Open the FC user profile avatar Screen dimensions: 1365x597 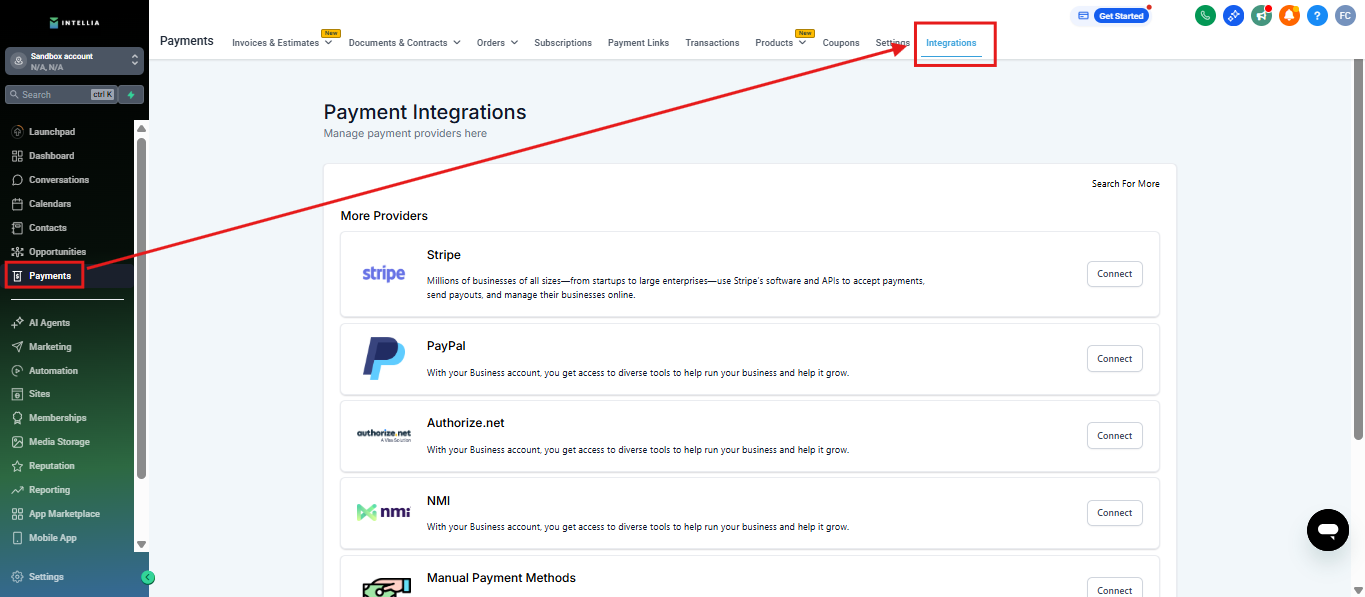[1345, 16]
